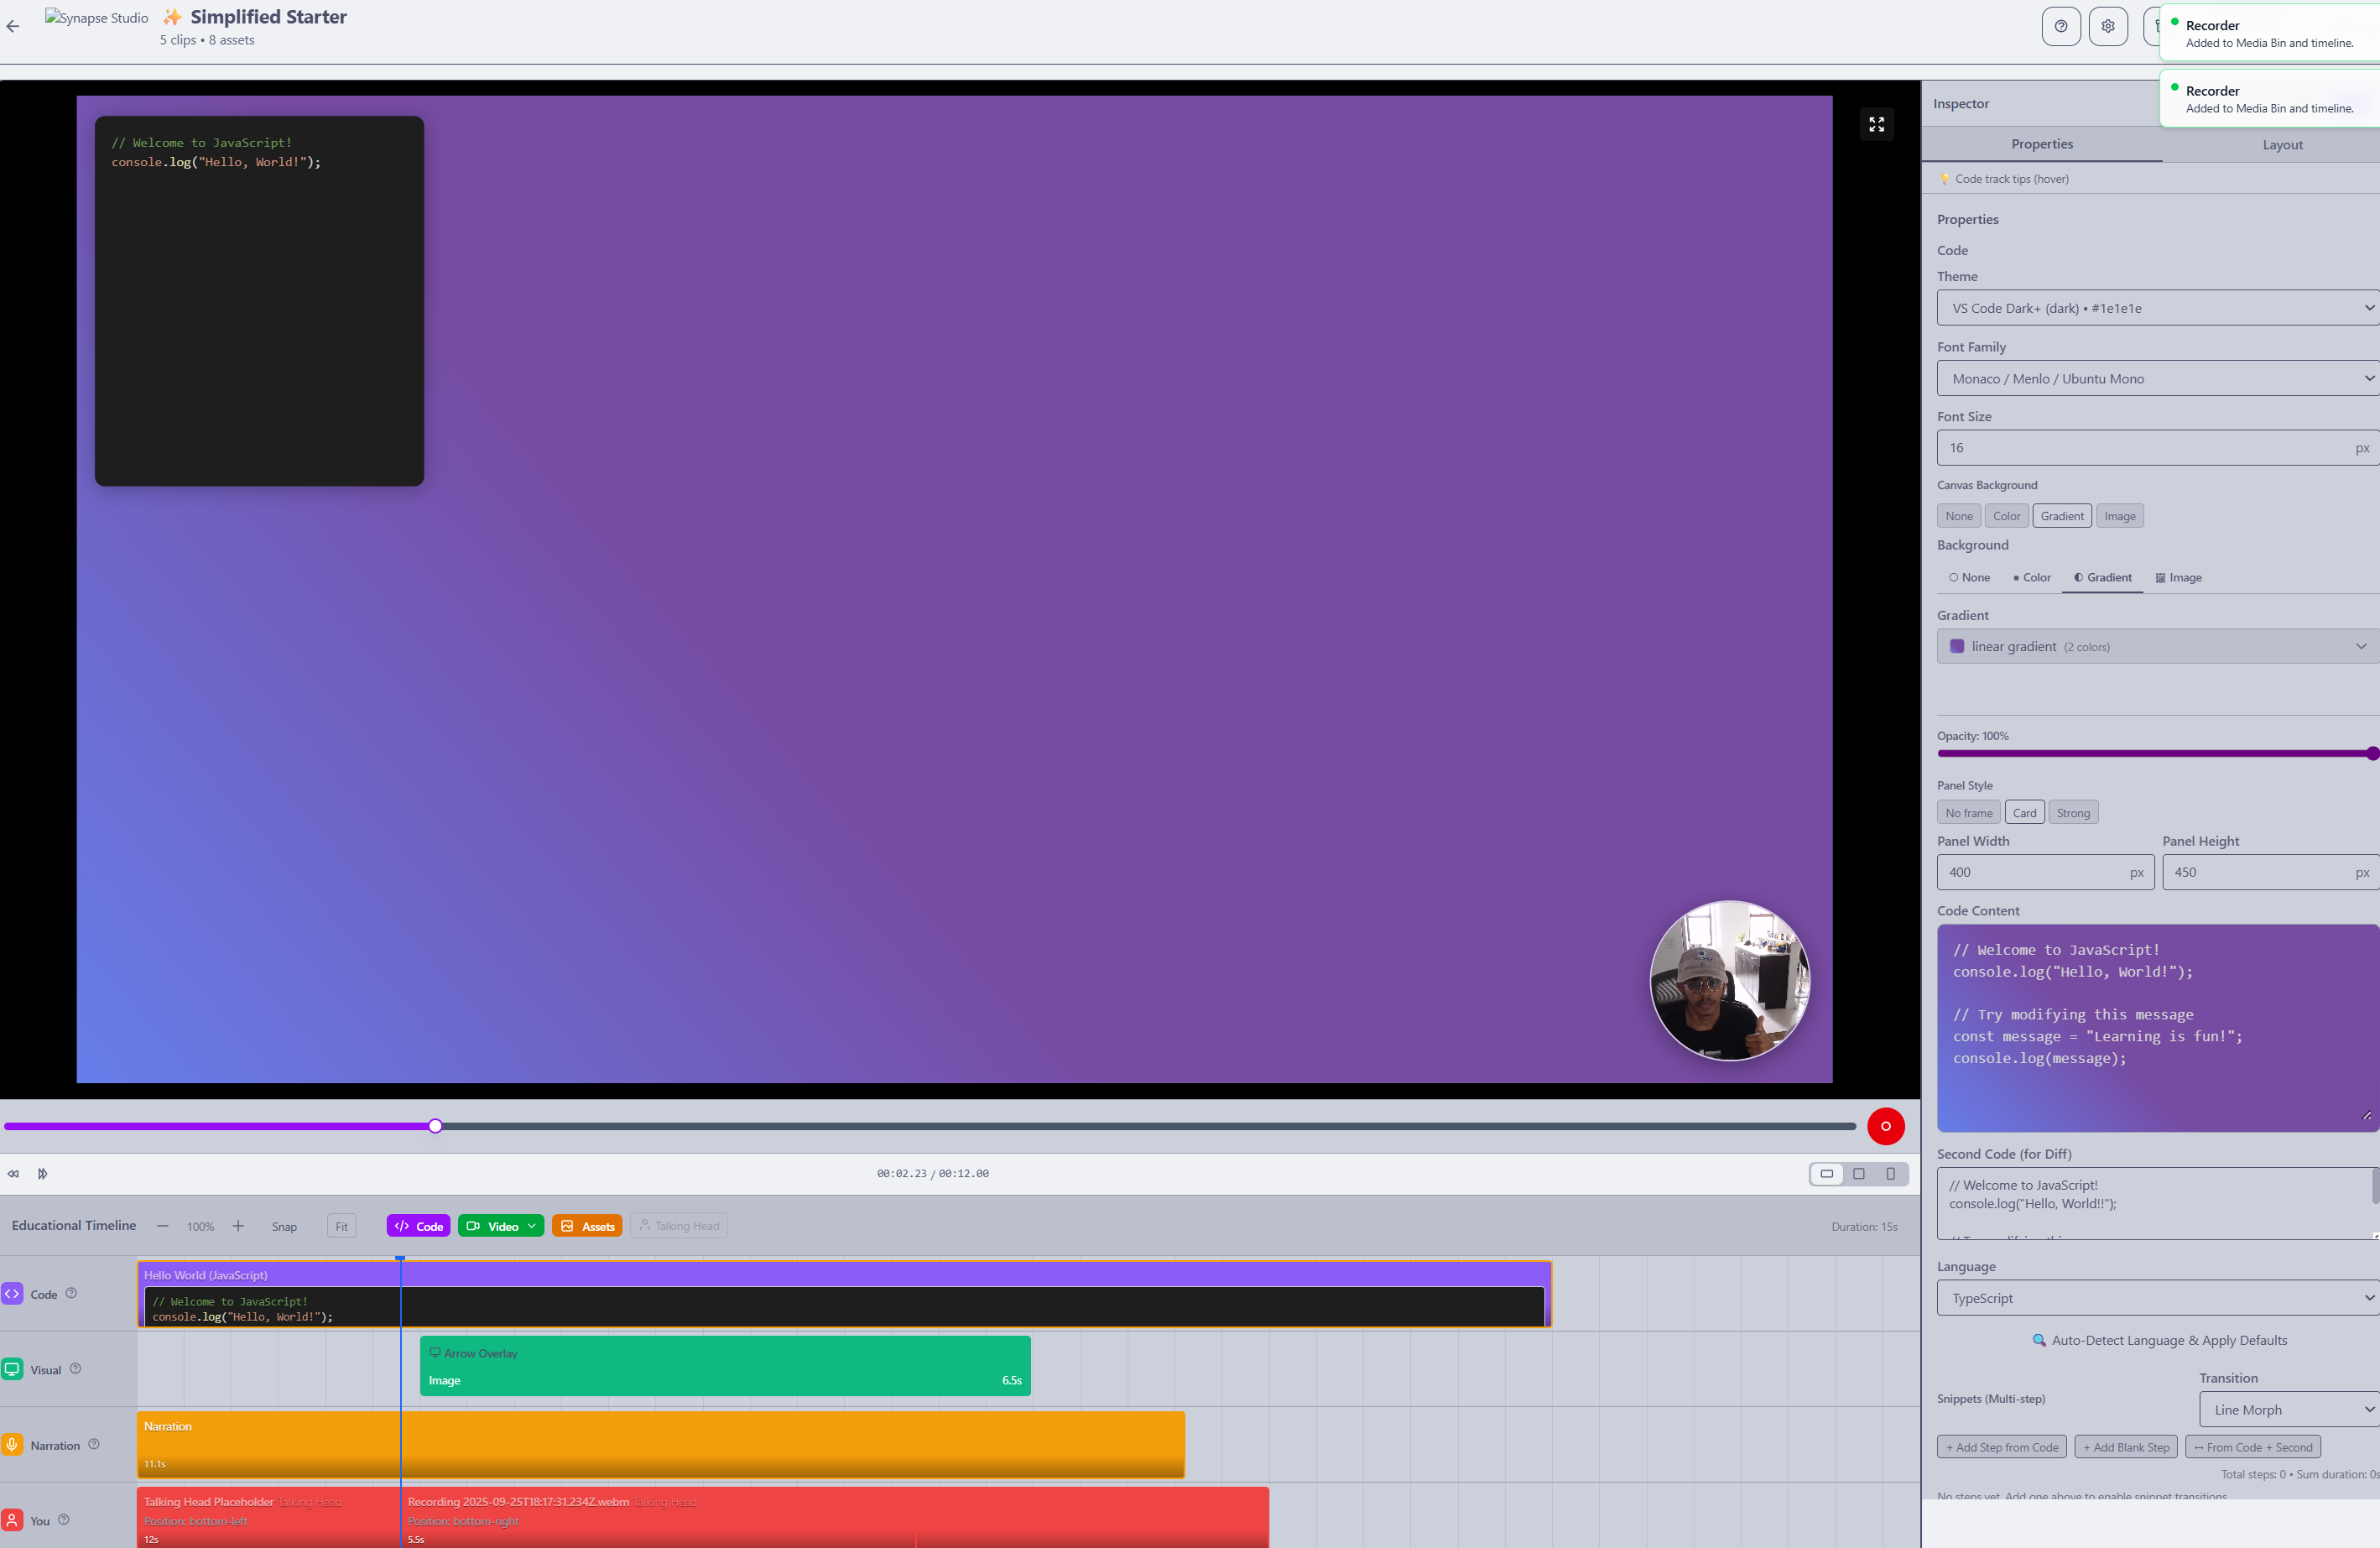This screenshot has height=1548, width=2380.
Task: Click the Code track help icon
Action: (71, 1293)
